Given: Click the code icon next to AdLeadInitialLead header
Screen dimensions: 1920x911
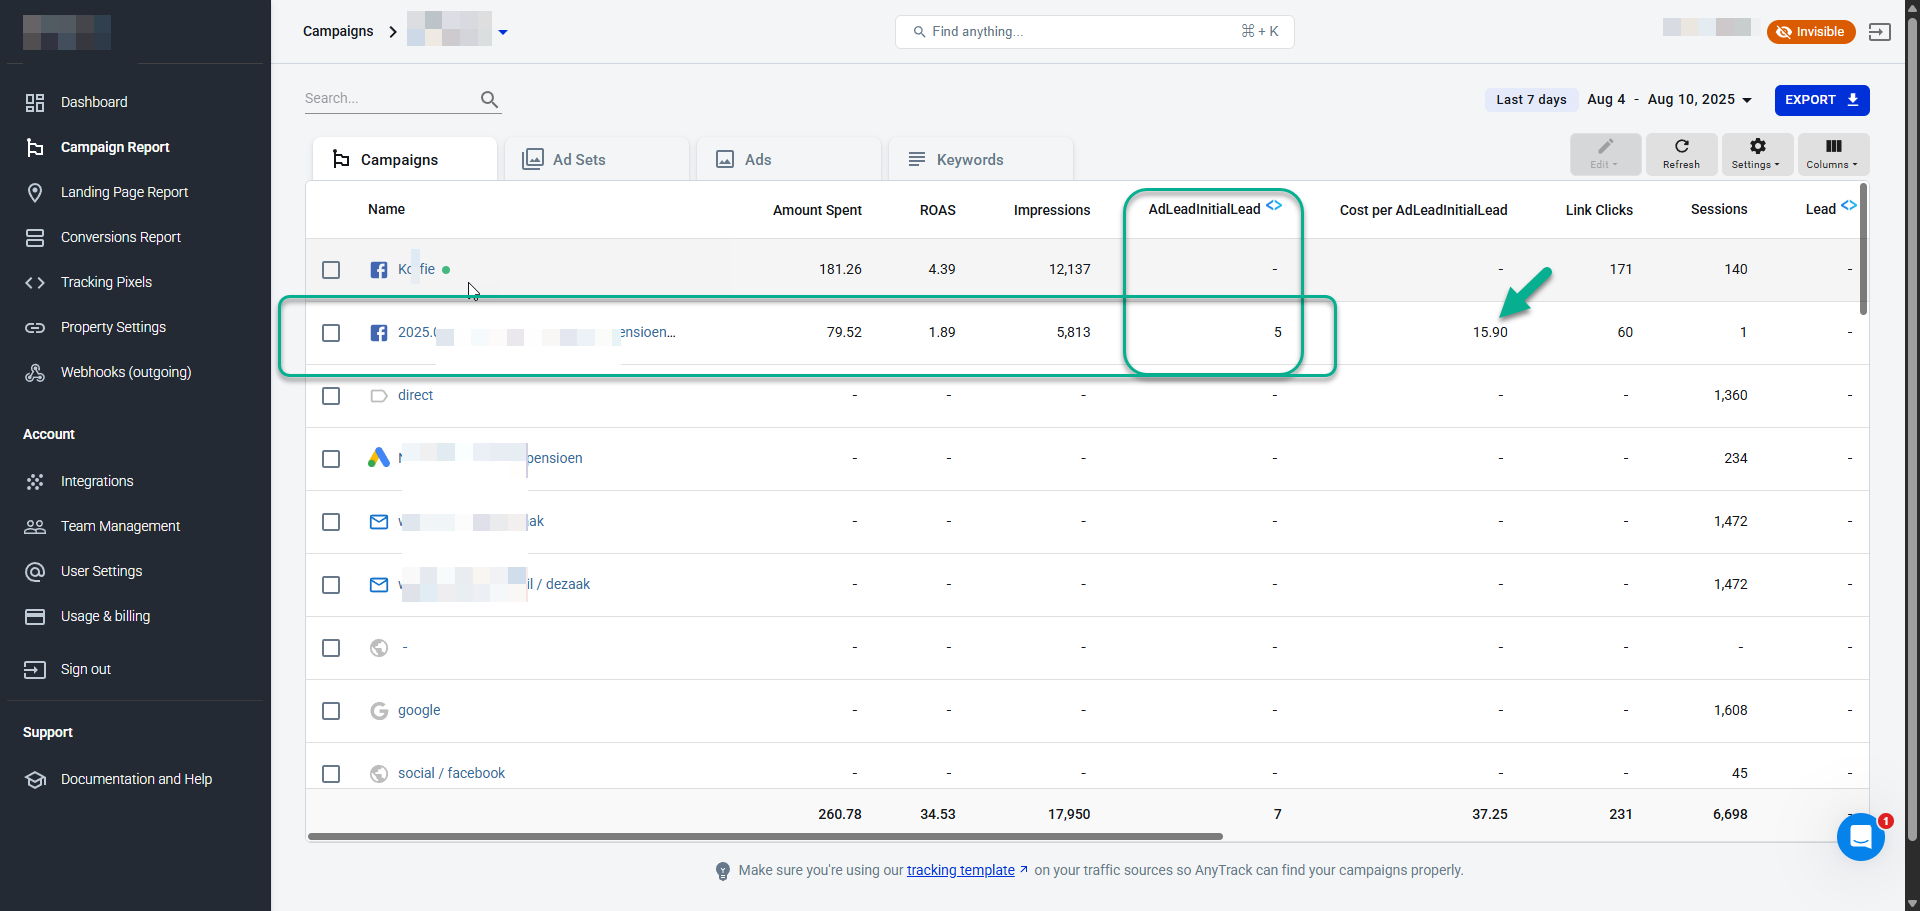Looking at the screenshot, I should 1274,205.
